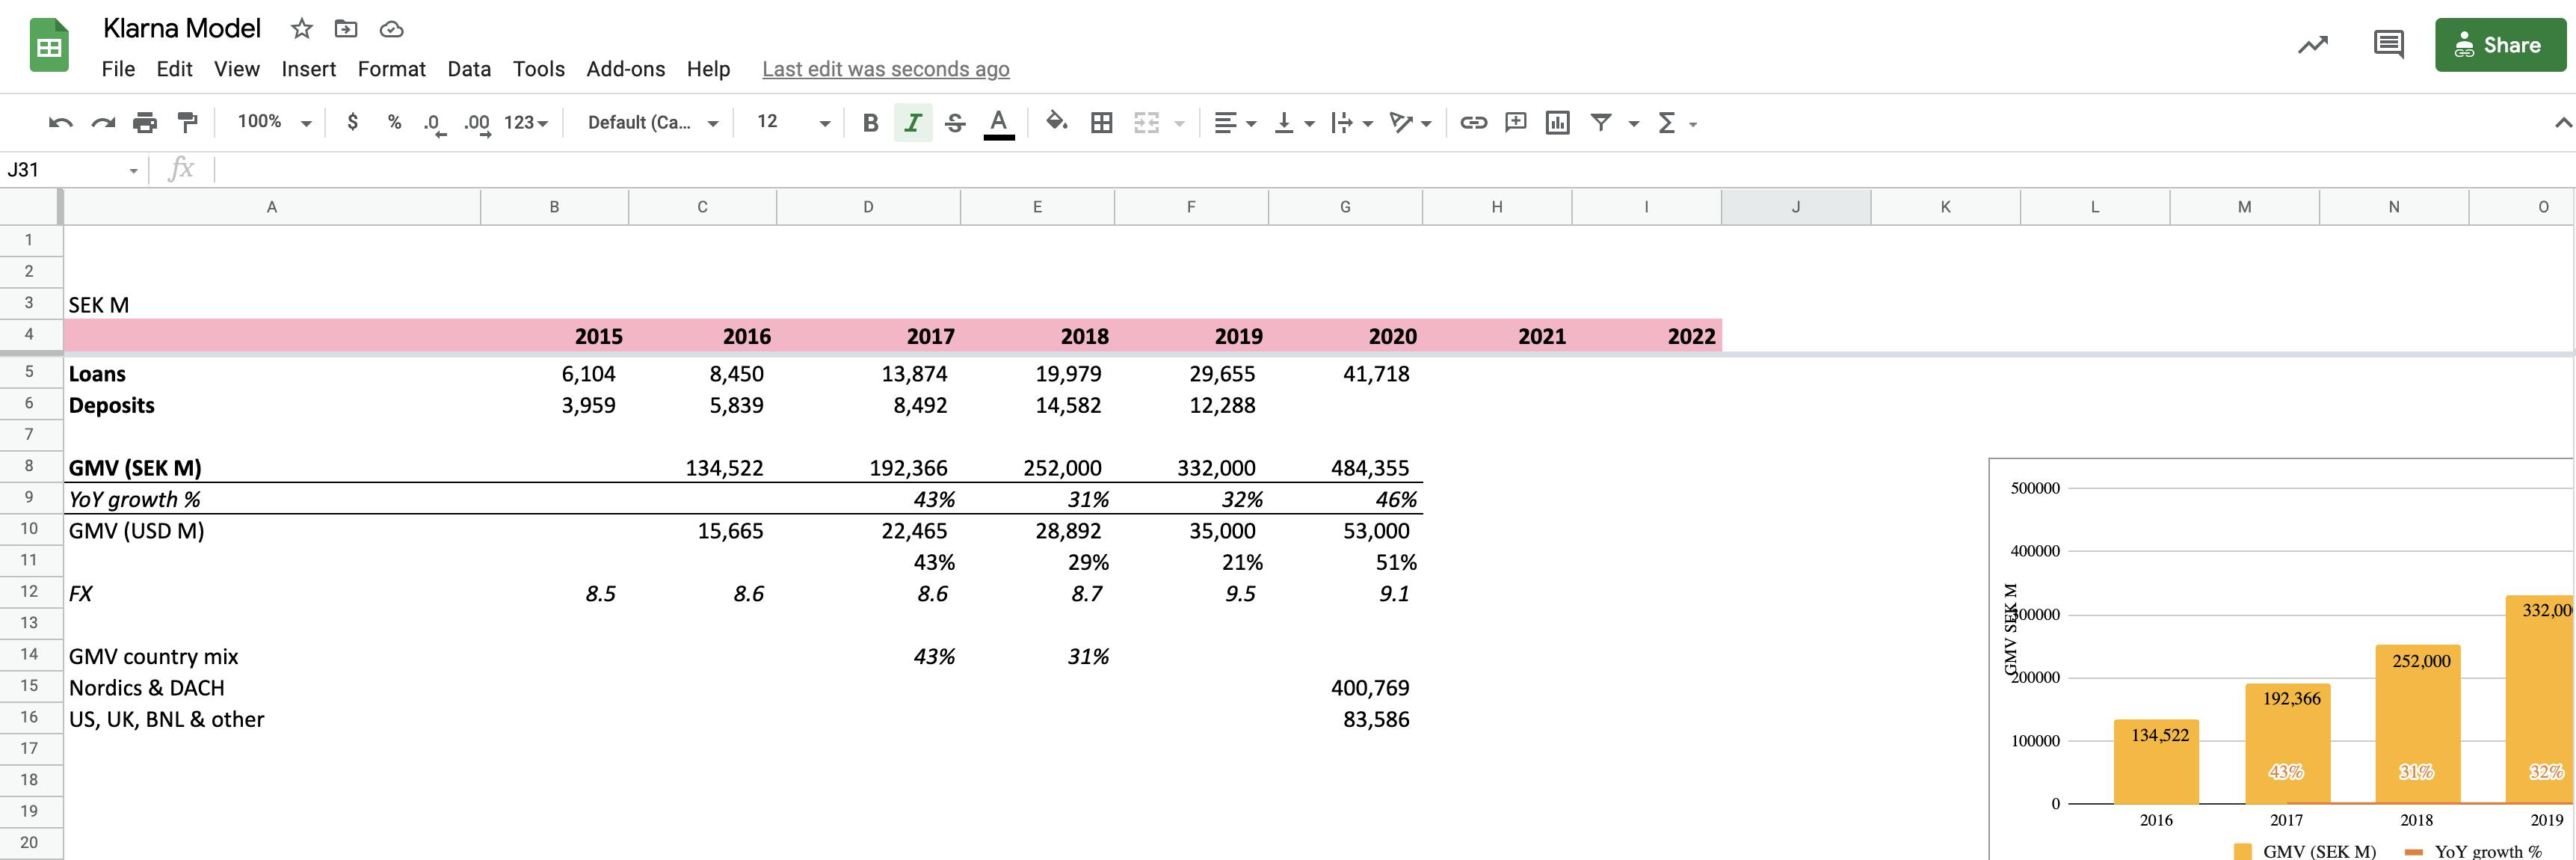Decrease decimal places
Viewport: 2576px width, 860px height.
tap(434, 124)
